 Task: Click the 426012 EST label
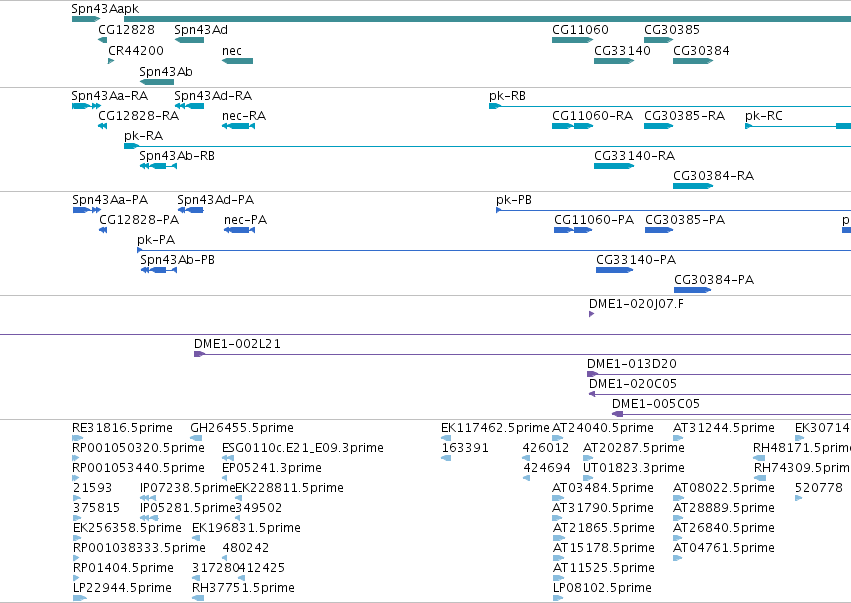(x=545, y=449)
